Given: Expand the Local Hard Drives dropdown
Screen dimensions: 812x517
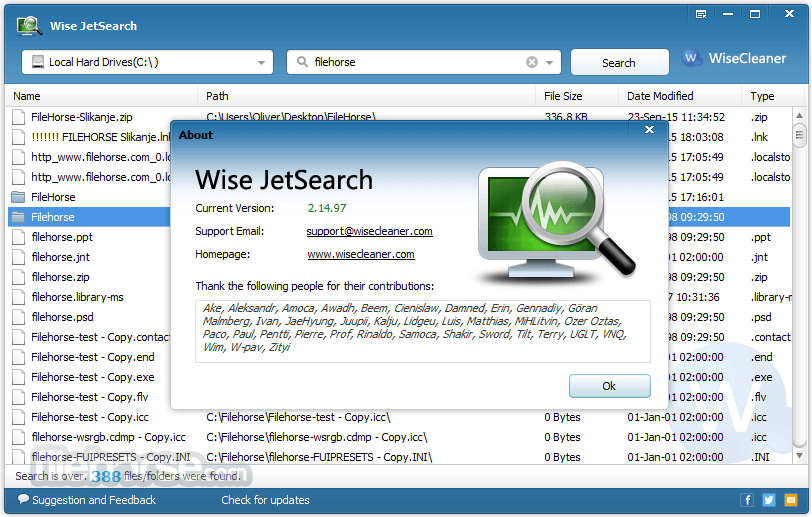Looking at the screenshot, I should click(x=262, y=62).
